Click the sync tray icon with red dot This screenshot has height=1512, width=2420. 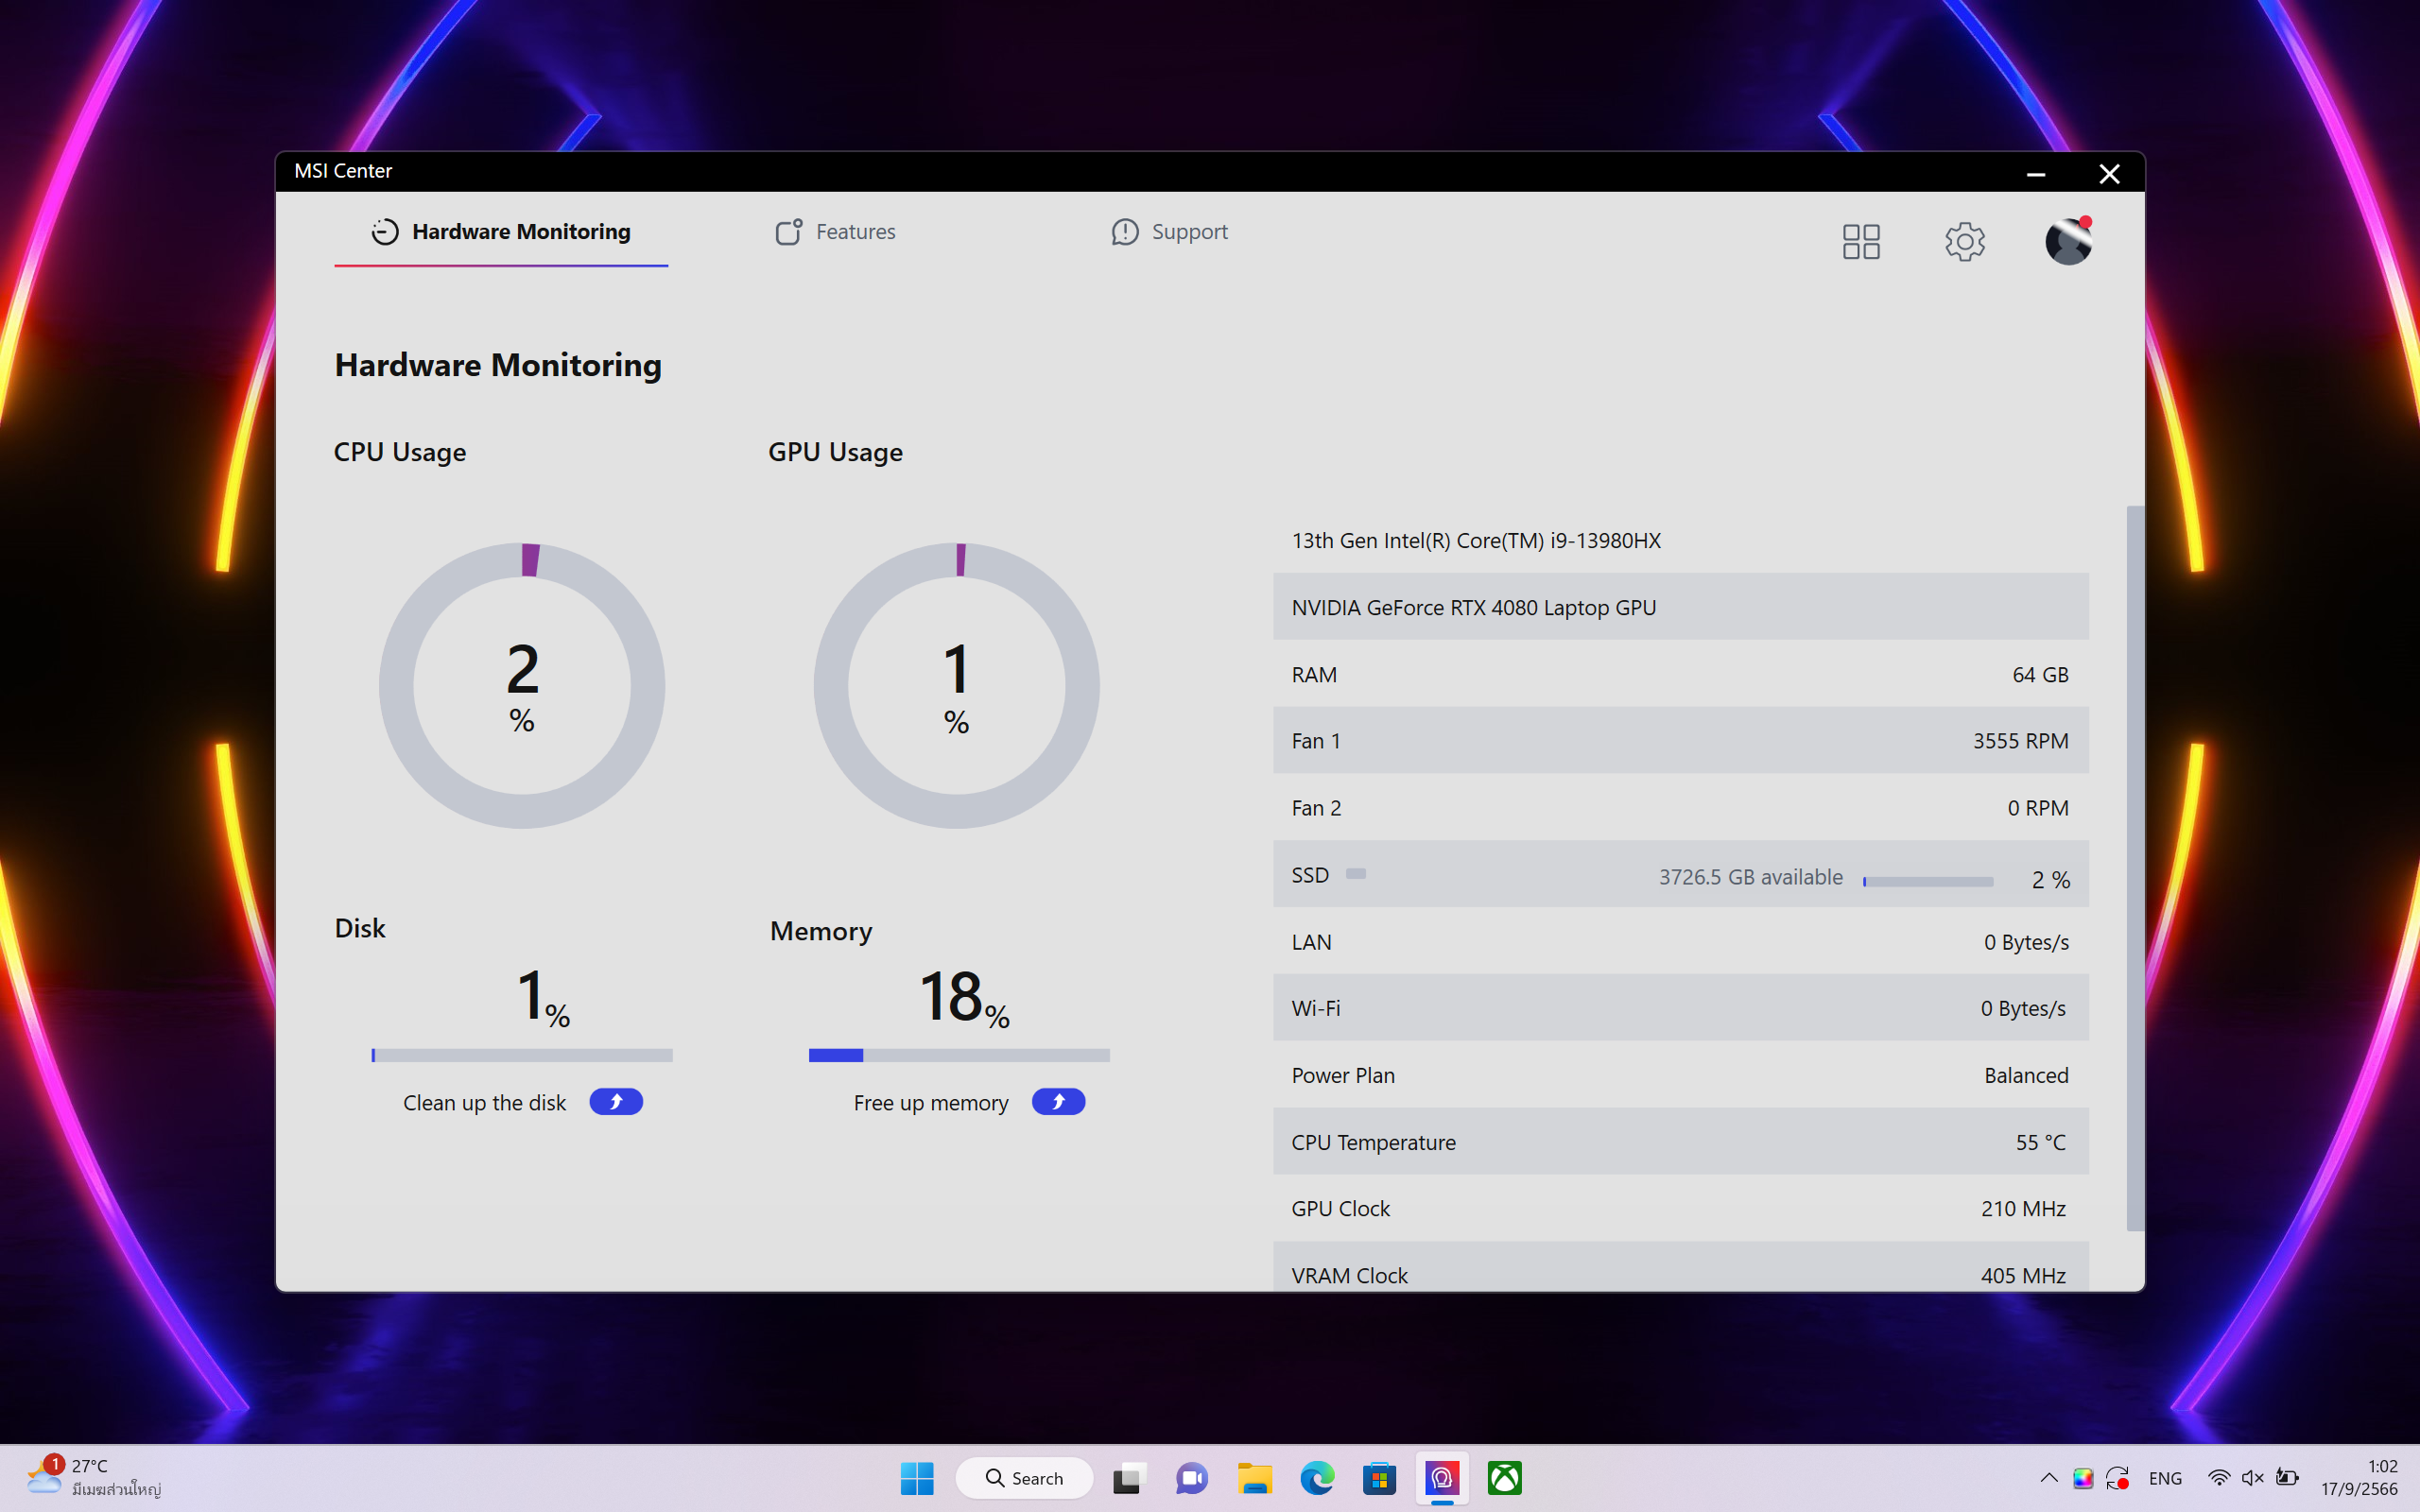(x=2117, y=1478)
